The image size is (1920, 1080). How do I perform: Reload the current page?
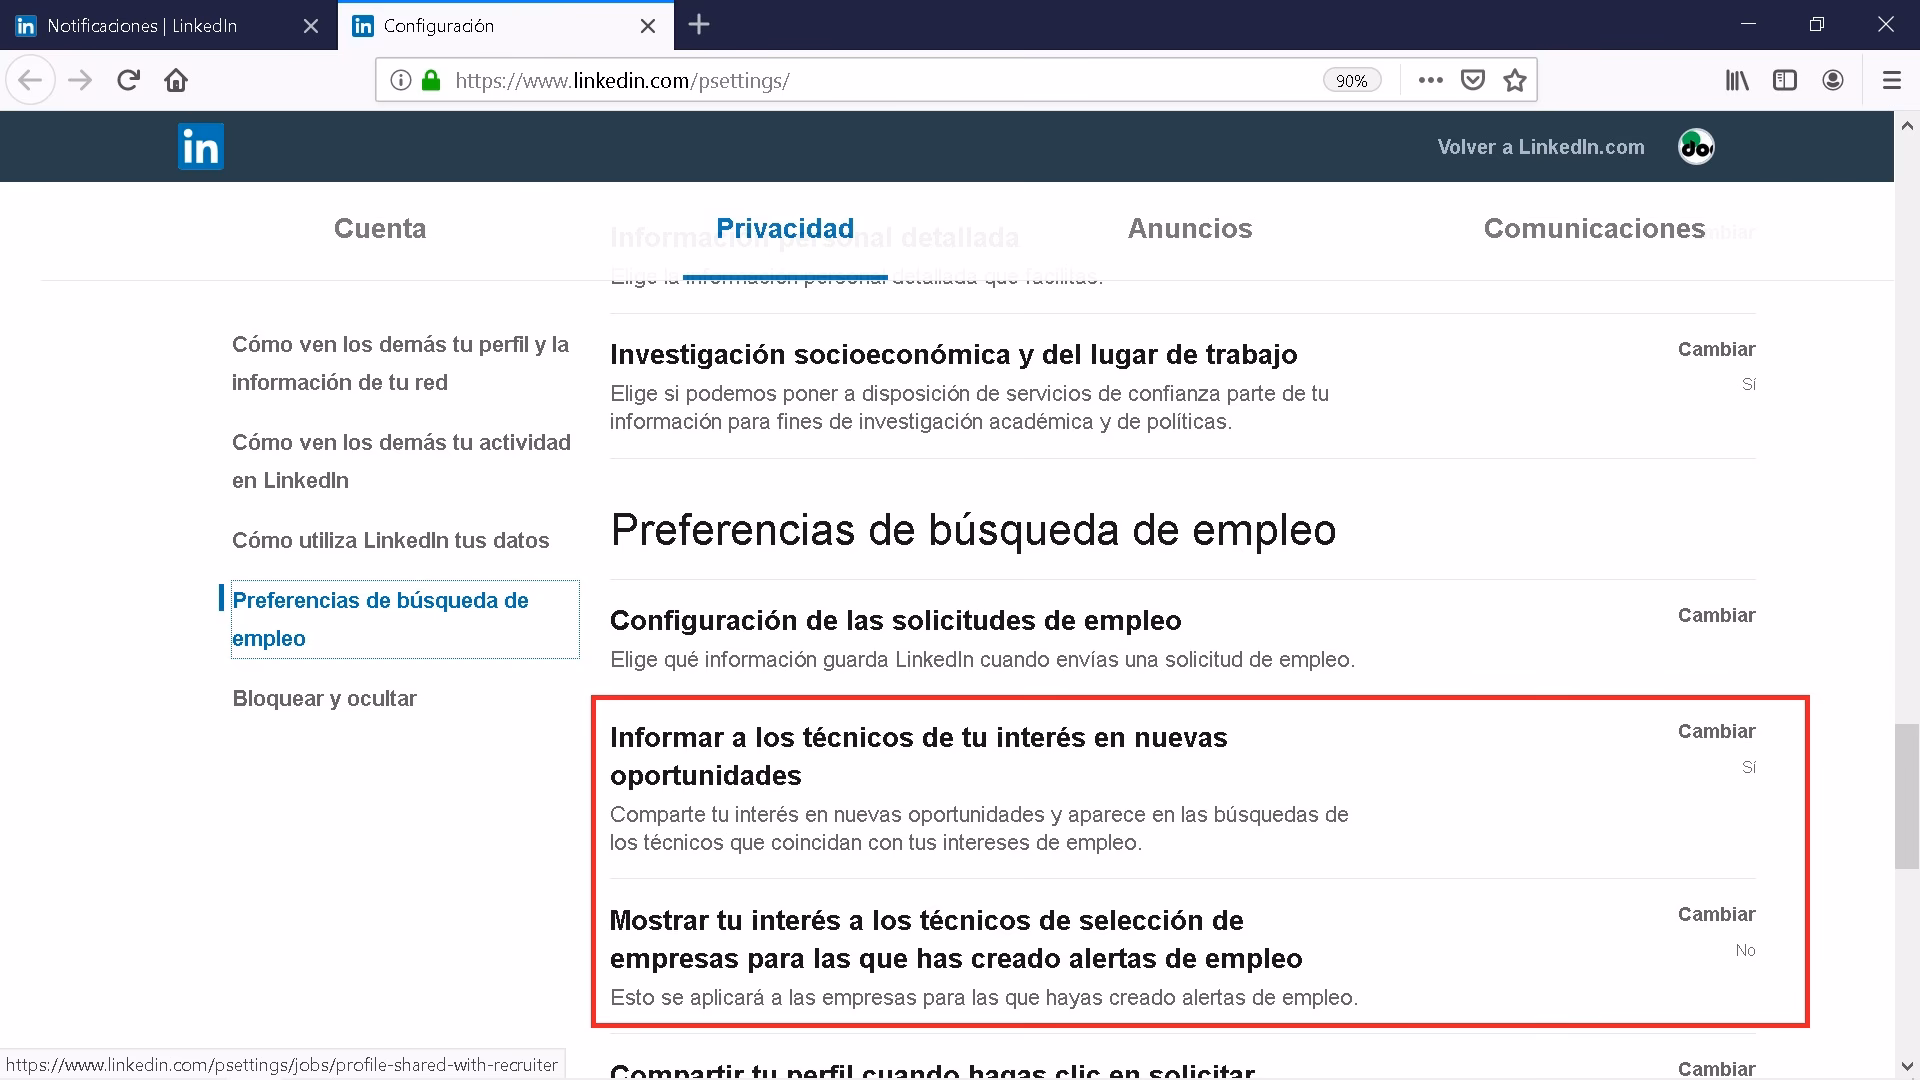tap(128, 80)
